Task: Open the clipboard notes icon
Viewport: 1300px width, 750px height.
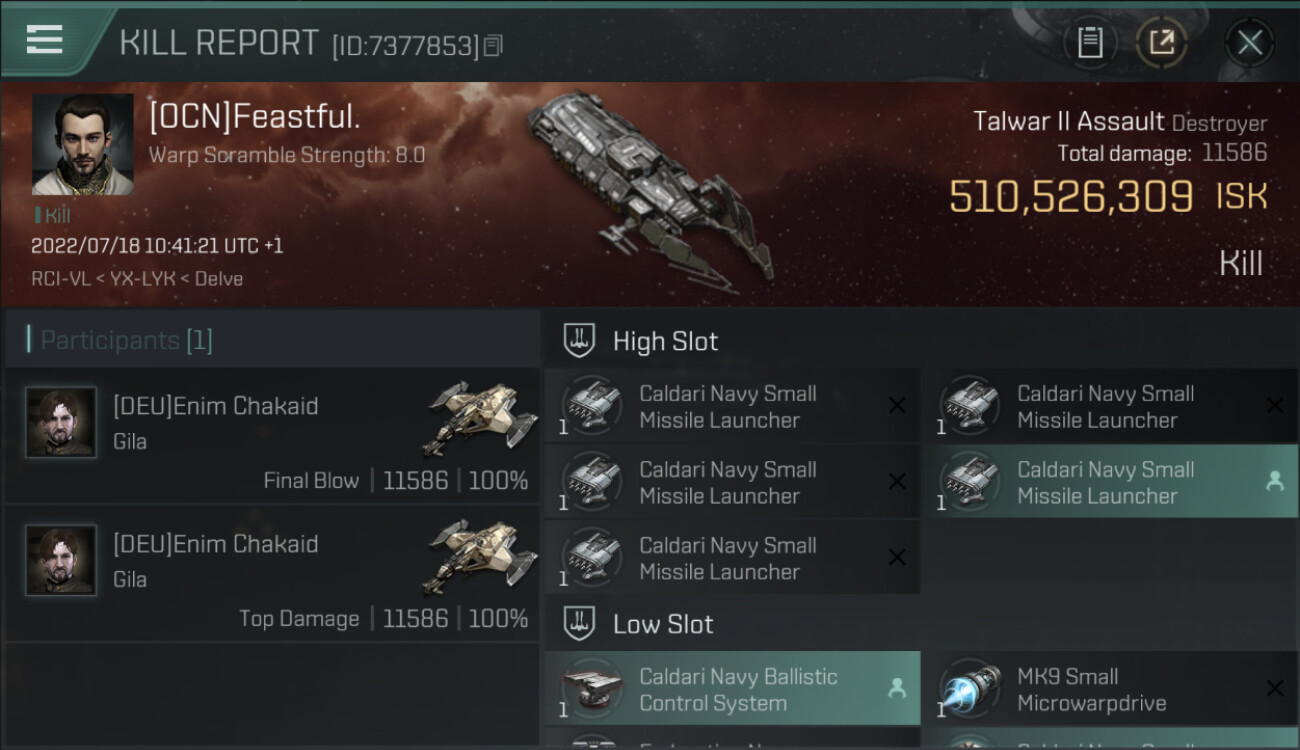Action: tap(1090, 43)
